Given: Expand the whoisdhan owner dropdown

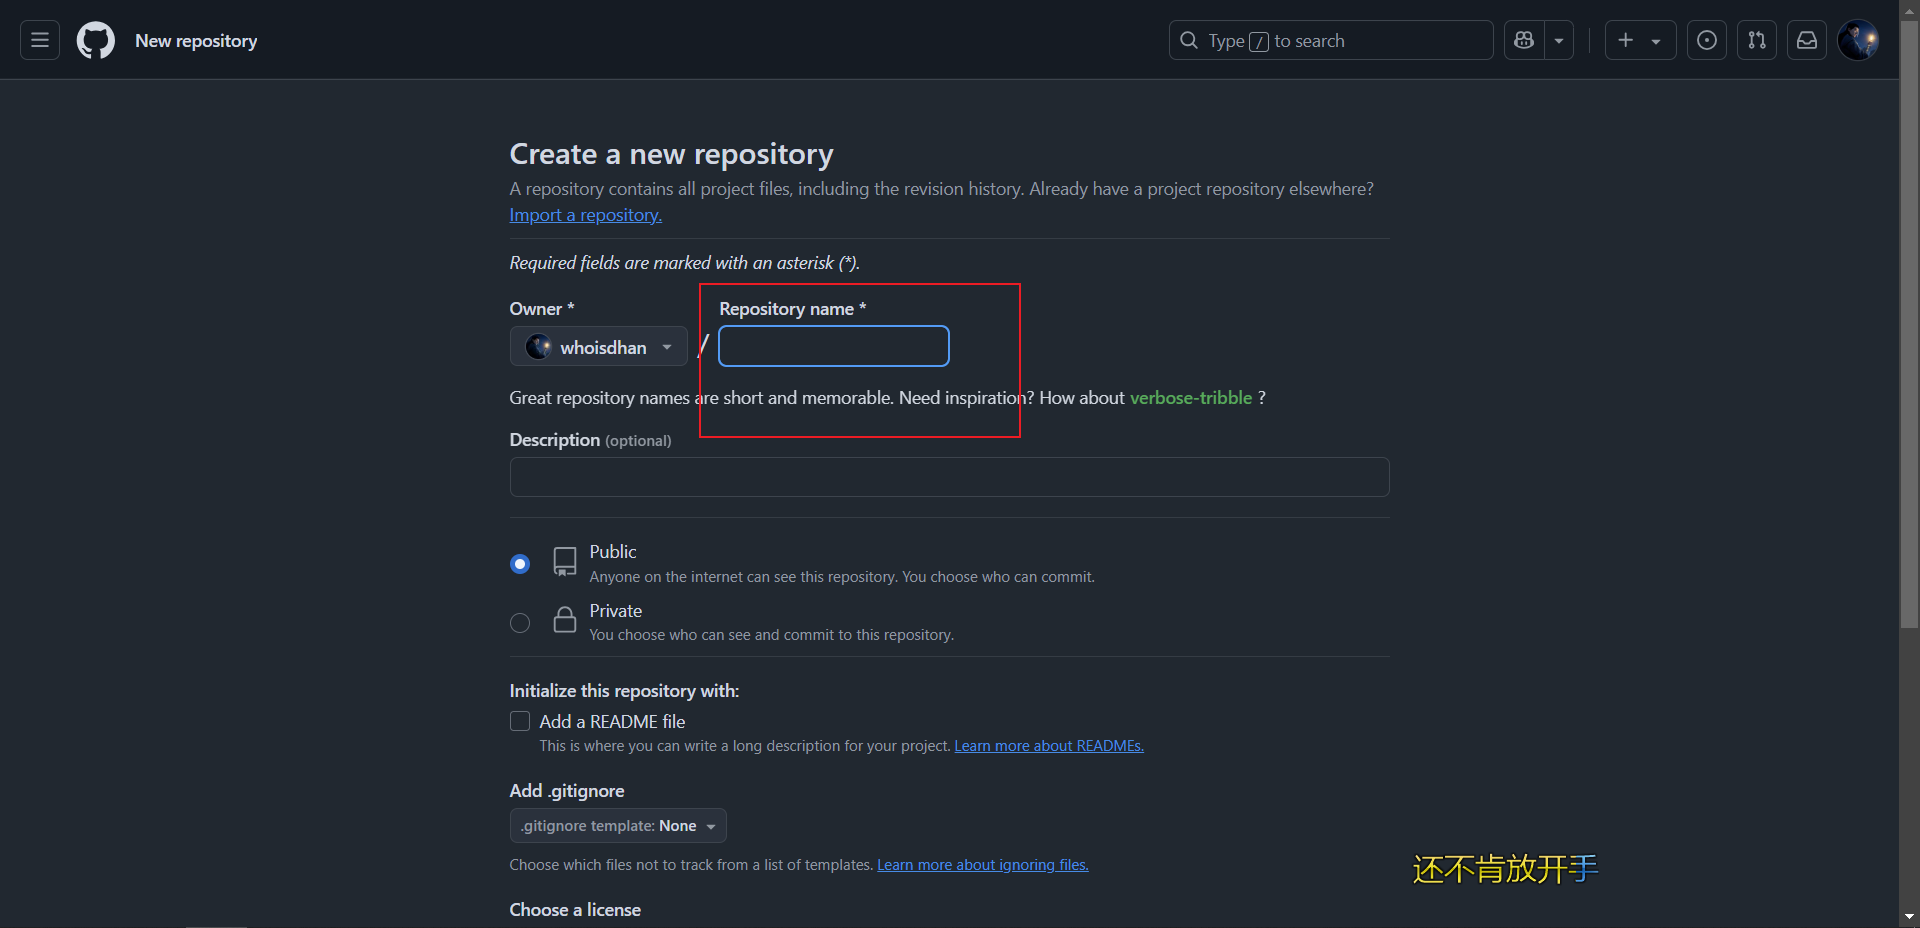Looking at the screenshot, I should (x=598, y=347).
